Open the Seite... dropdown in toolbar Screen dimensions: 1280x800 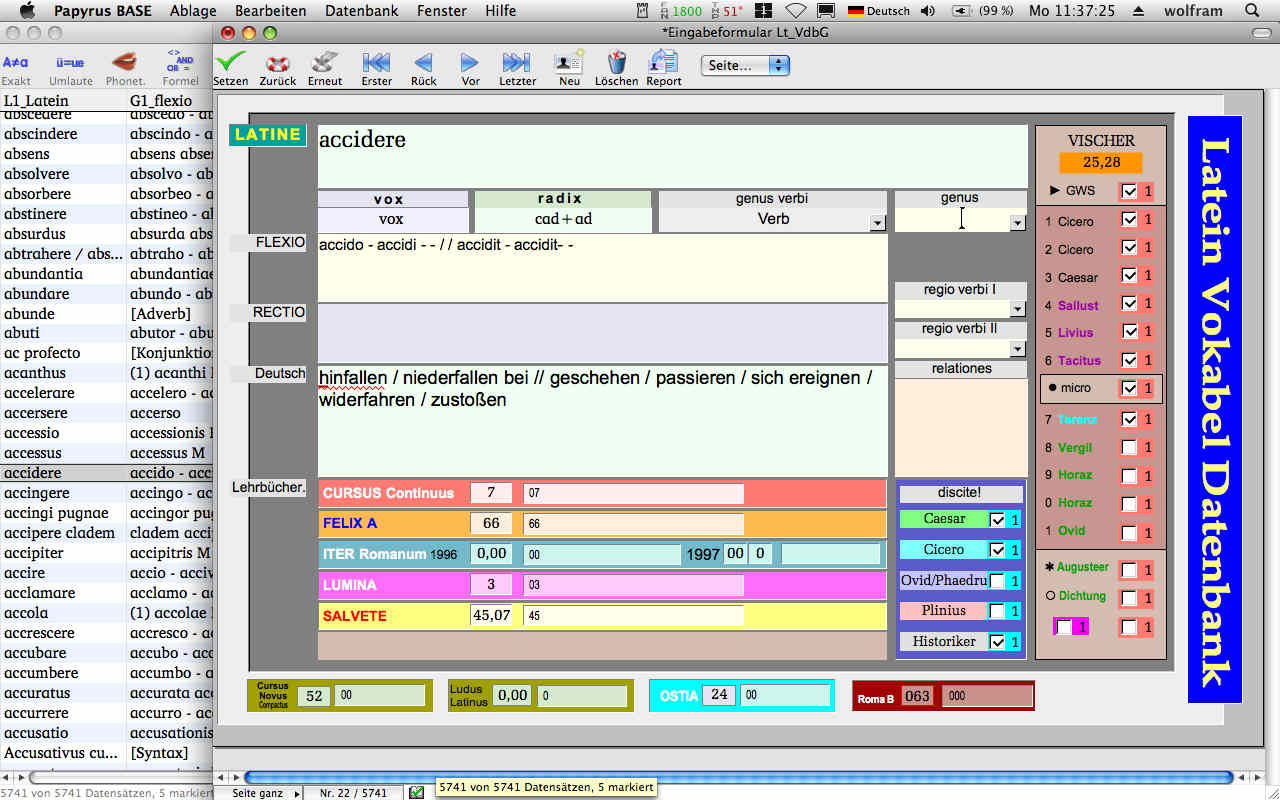pyautogui.click(x=746, y=65)
